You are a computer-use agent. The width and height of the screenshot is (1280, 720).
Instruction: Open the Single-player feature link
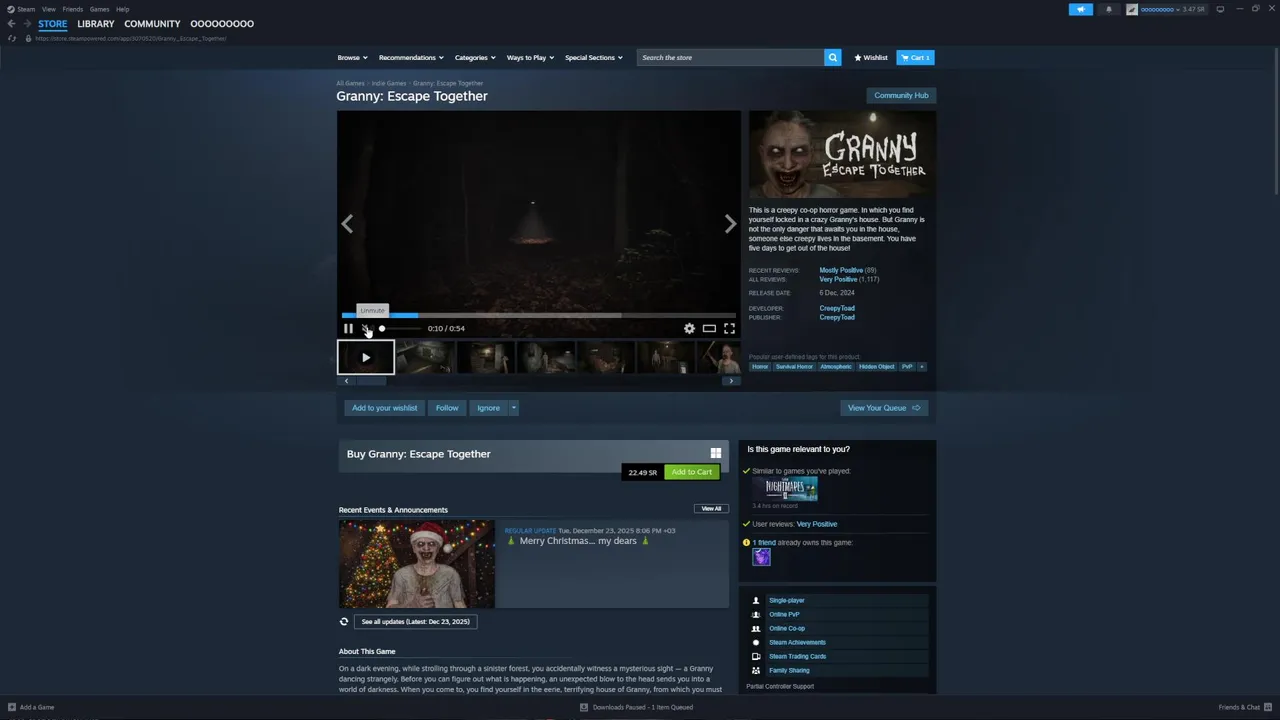click(x=786, y=601)
